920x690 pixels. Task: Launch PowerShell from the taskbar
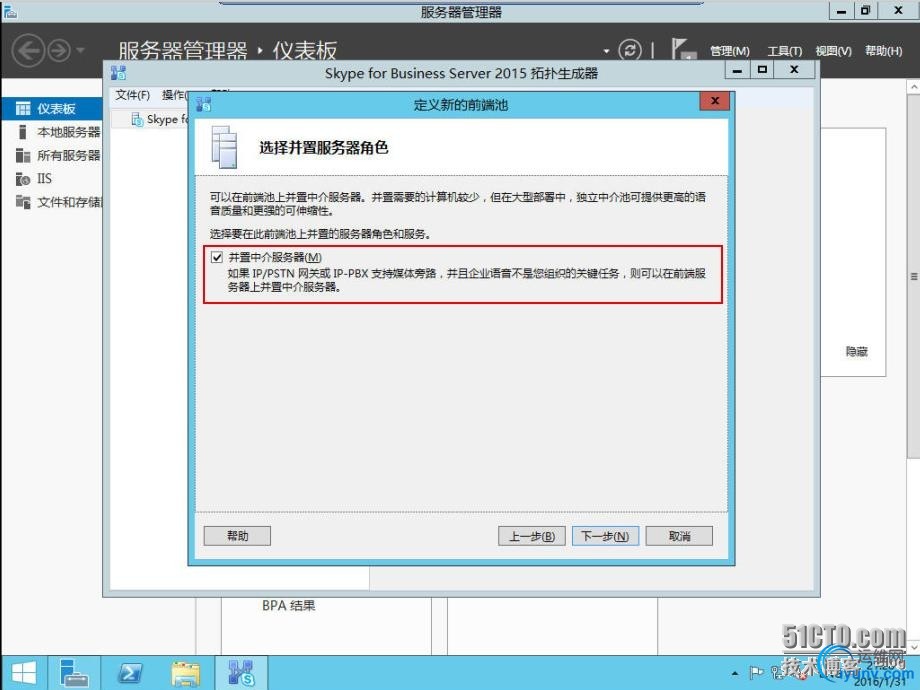[130, 673]
